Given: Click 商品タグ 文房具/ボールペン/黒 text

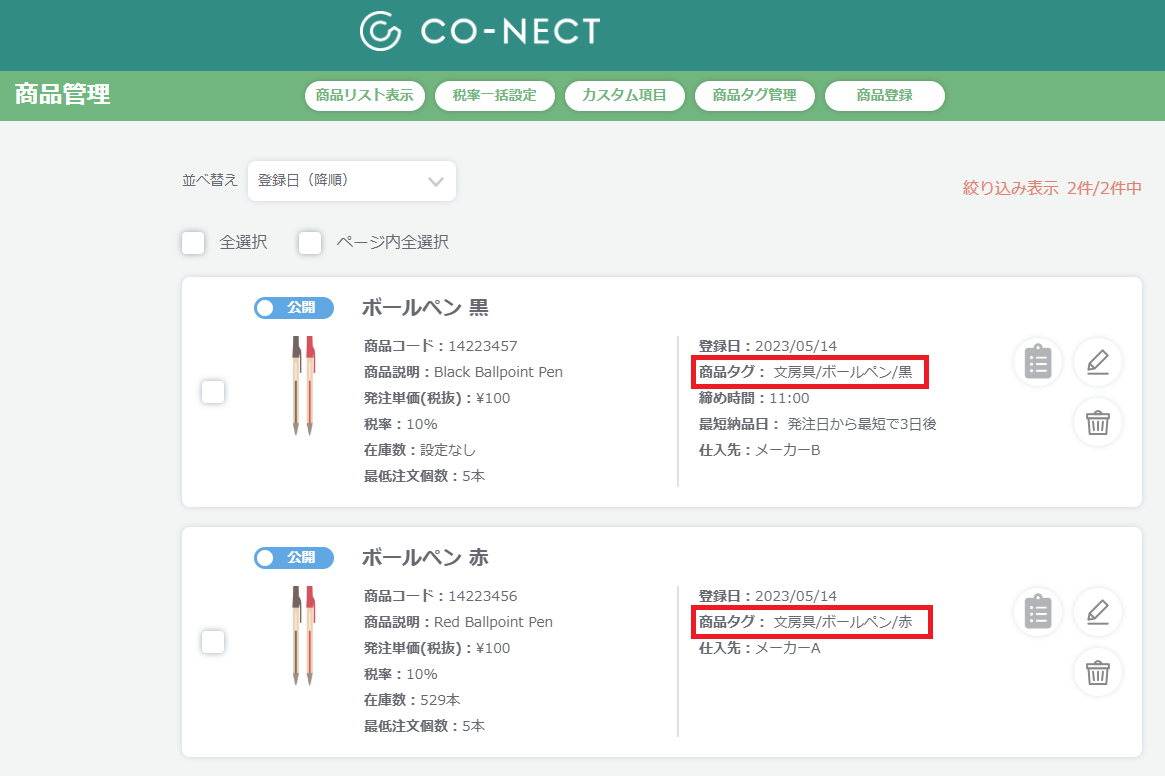Looking at the screenshot, I should pos(805,372).
